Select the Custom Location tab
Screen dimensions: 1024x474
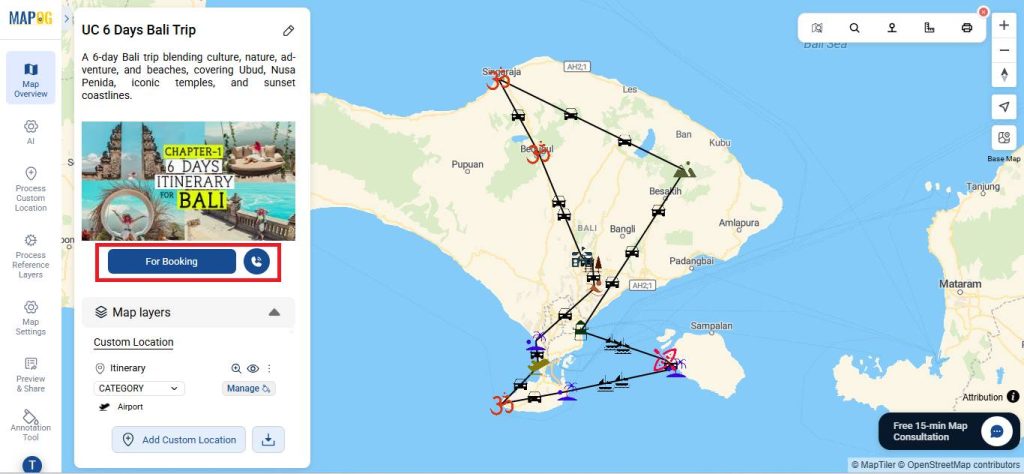point(133,342)
